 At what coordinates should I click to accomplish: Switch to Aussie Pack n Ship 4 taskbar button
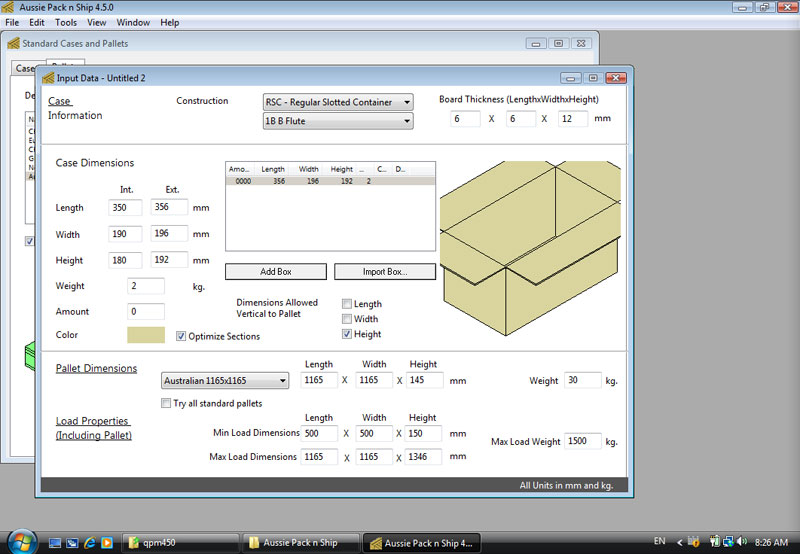pyautogui.click(x=421, y=543)
